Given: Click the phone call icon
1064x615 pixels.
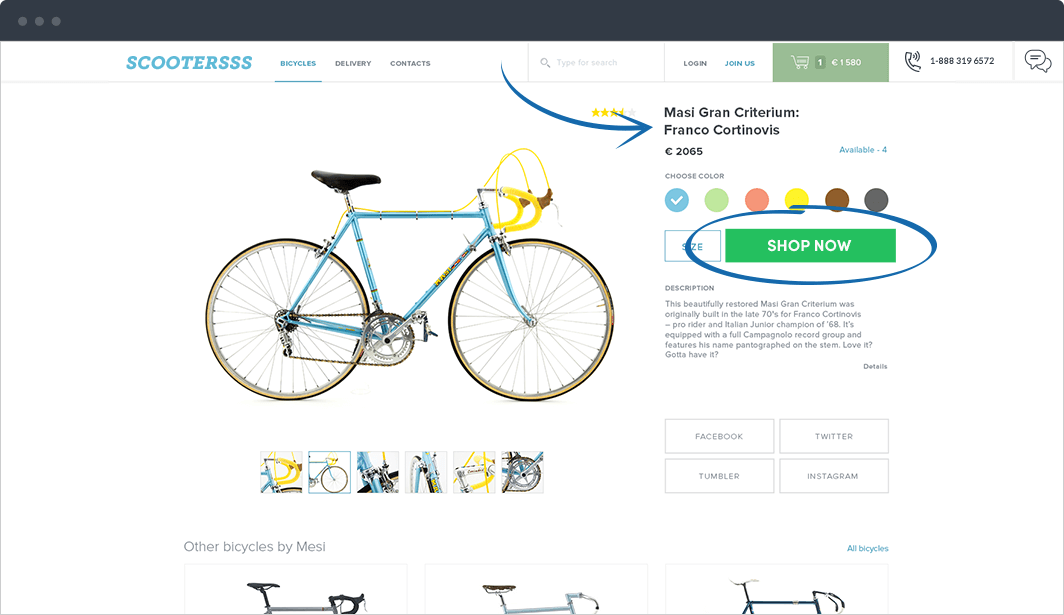Looking at the screenshot, I should 913,61.
